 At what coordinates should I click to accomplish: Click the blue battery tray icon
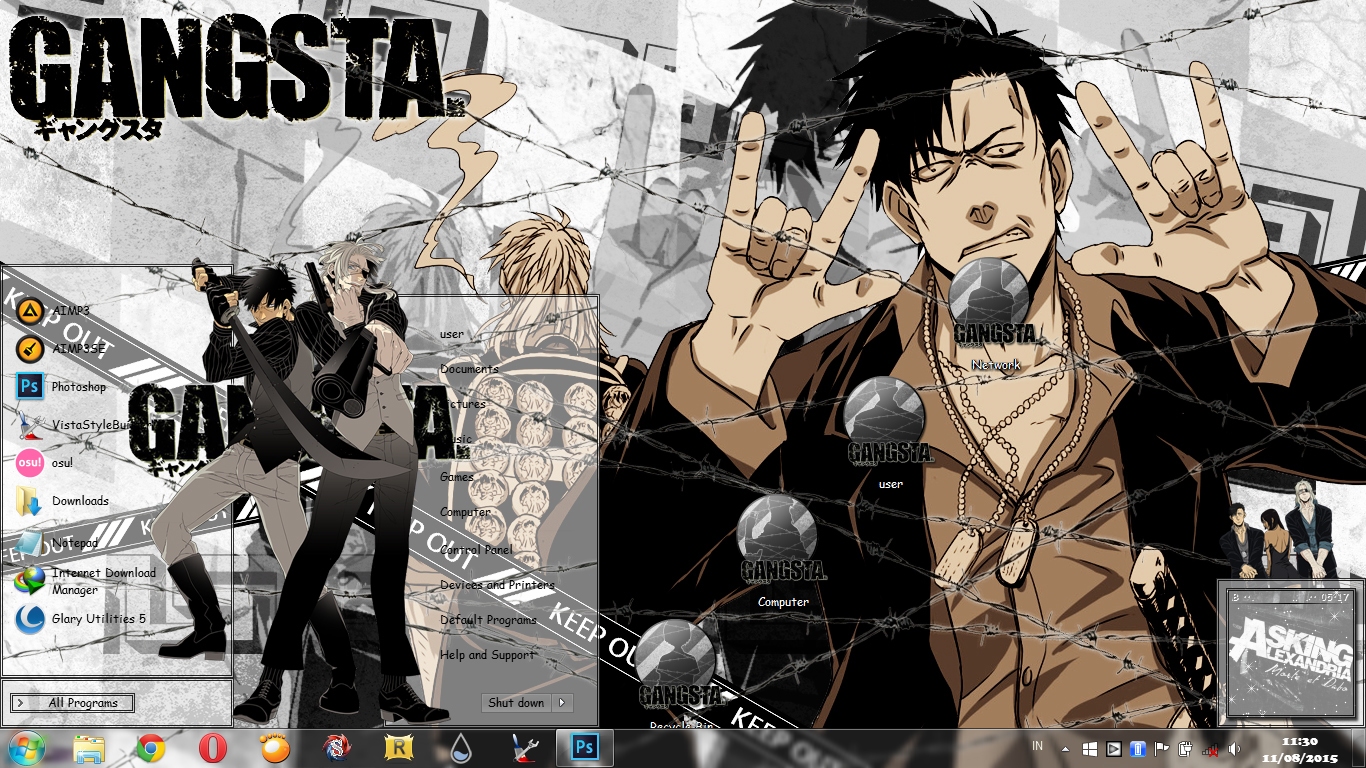point(1137,749)
